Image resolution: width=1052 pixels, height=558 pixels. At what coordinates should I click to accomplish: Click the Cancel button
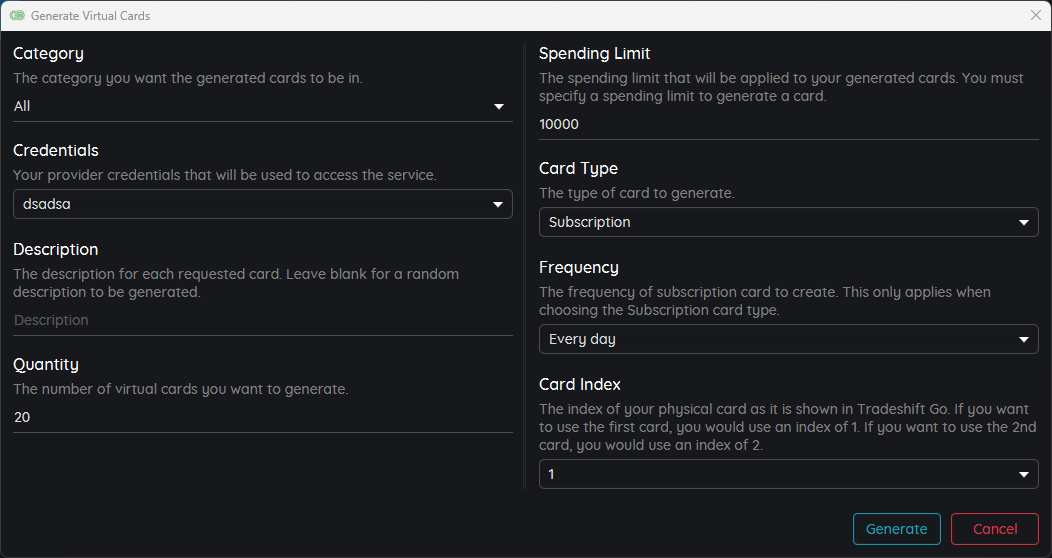(994, 529)
